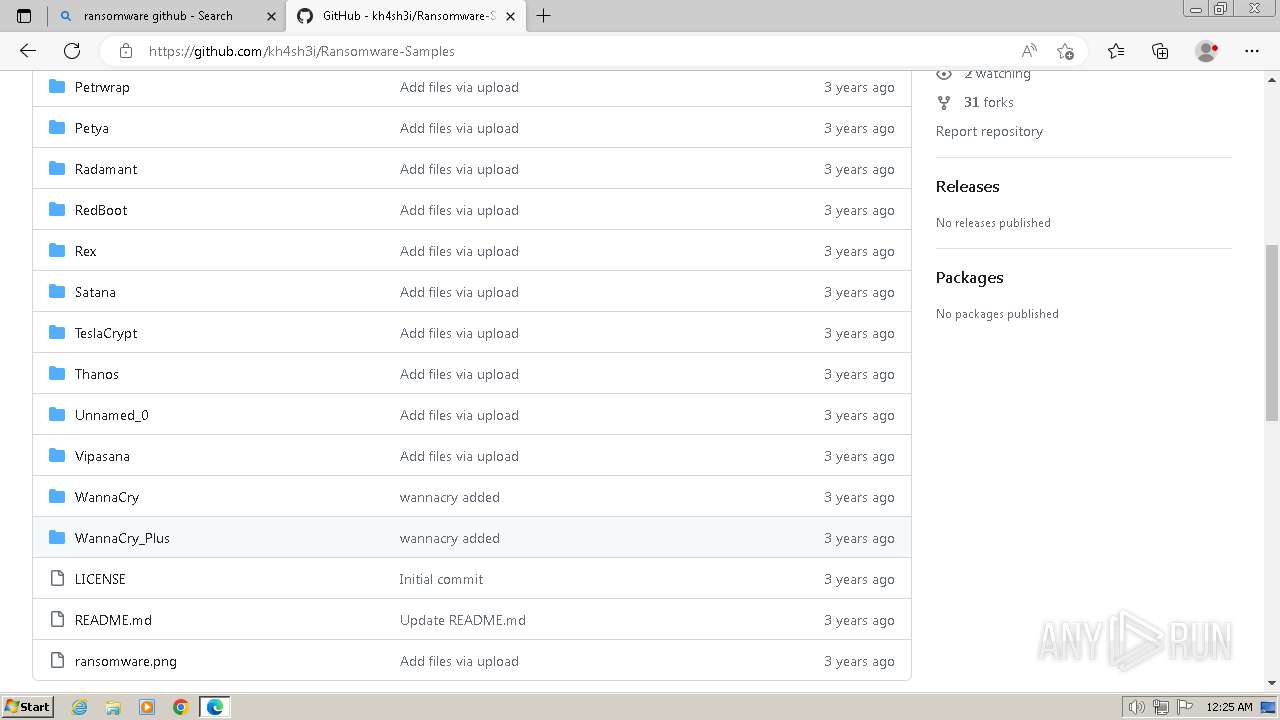This screenshot has height=720, width=1280.
Task: Open the ransomware.png file
Action: point(126,661)
